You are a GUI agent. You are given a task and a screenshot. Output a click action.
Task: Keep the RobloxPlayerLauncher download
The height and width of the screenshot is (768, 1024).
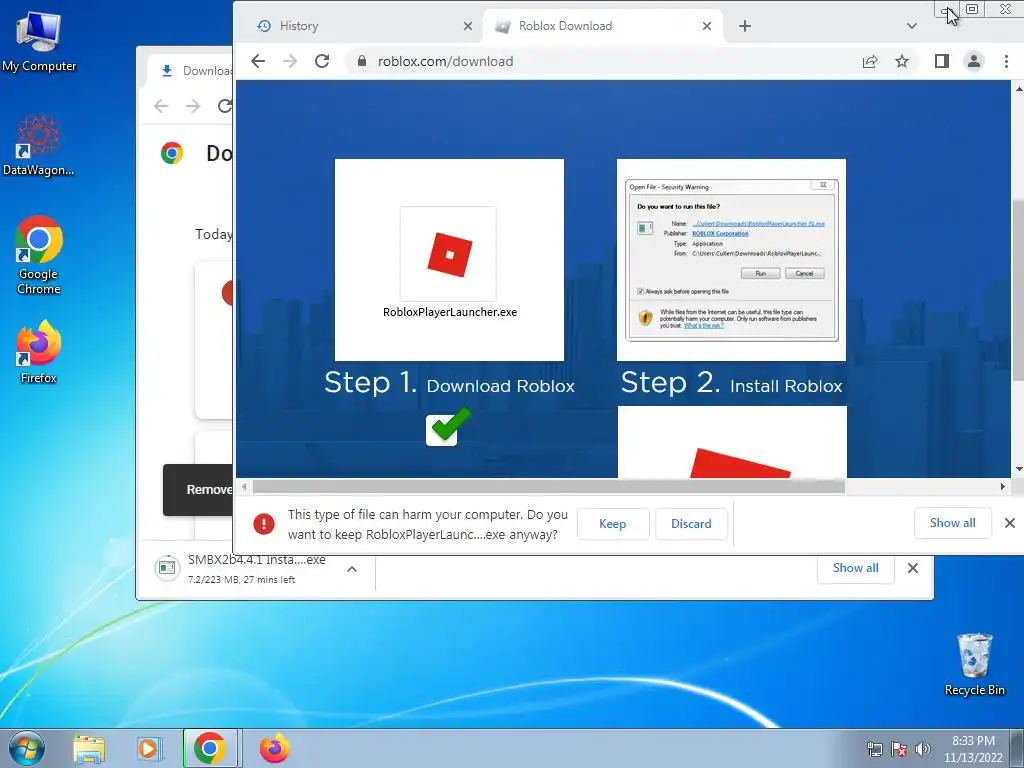tap(613, 524)
